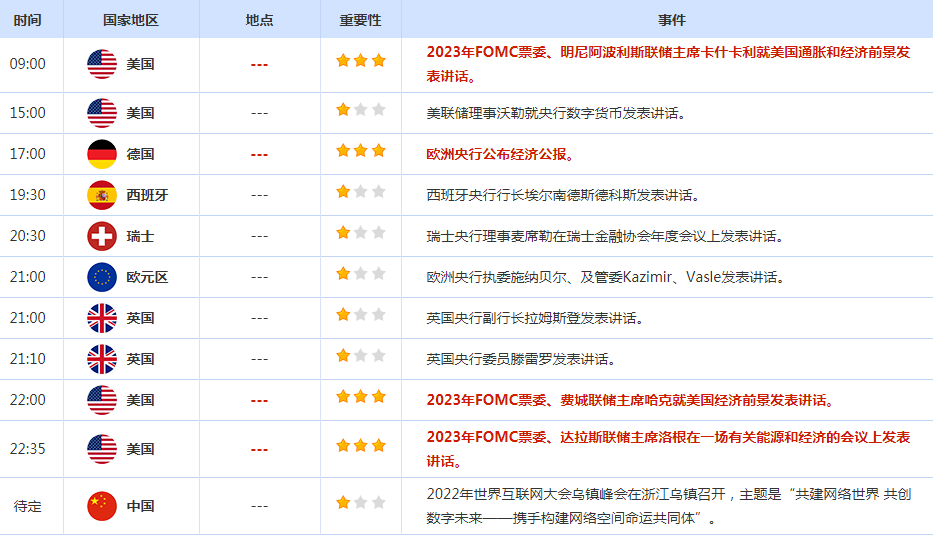Viewport: 933px width, 535px height.
Task: Click the 瑞士 country label
Action: 140,236
